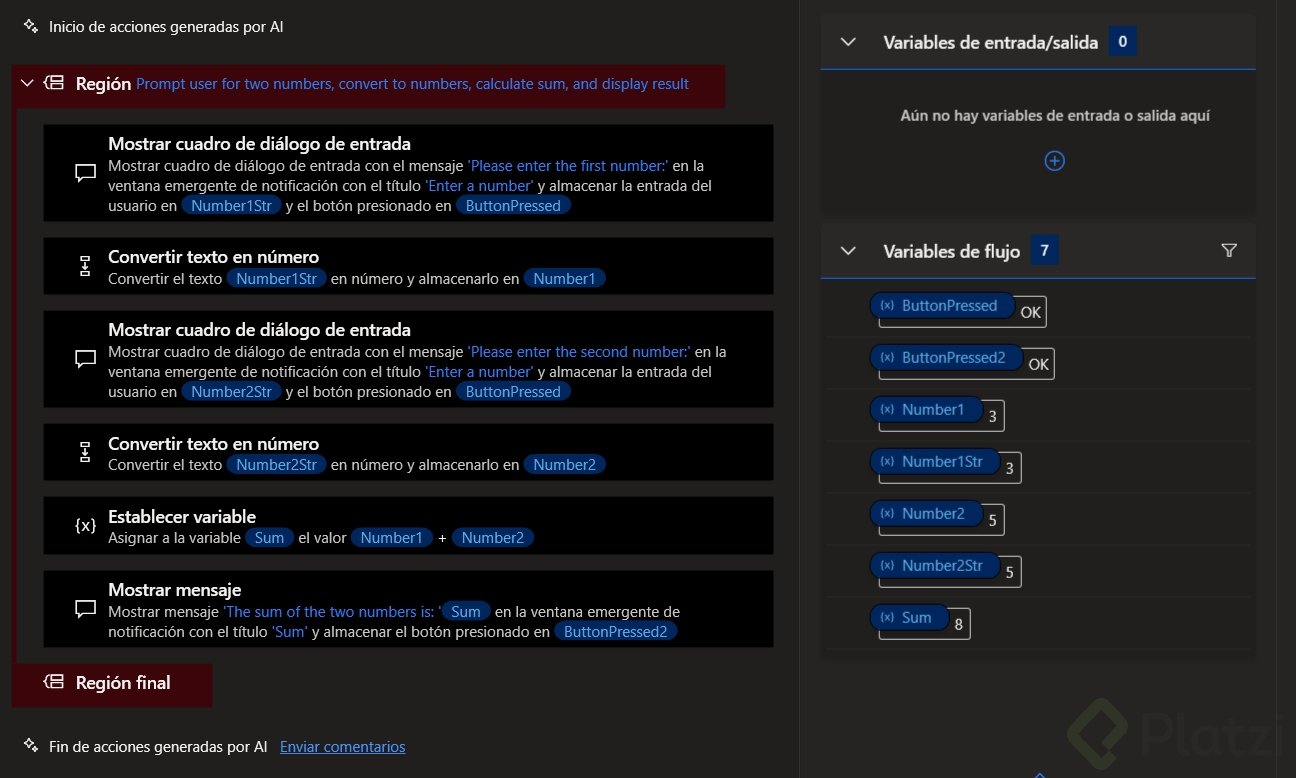Click the Sum chip in Establecer variable

pos(269,538)
